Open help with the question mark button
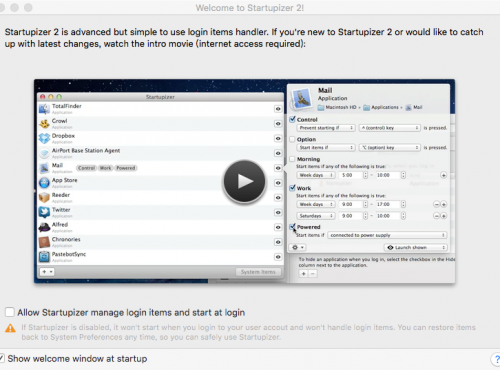 [x=496, y=359]
